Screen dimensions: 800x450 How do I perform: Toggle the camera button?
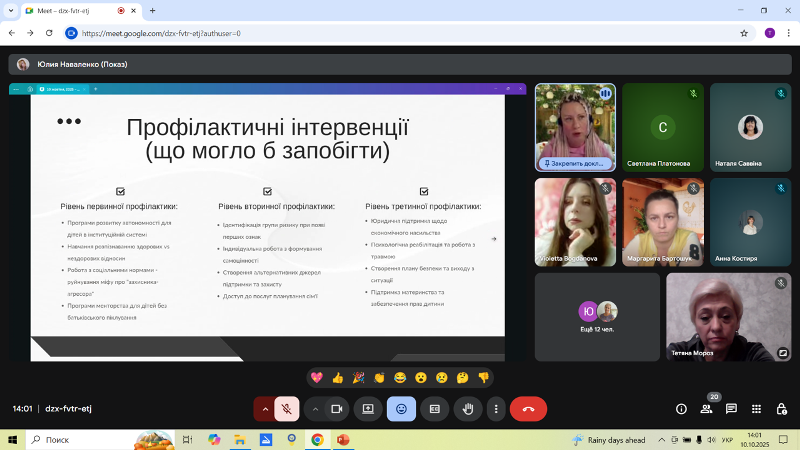click(337, 409)
